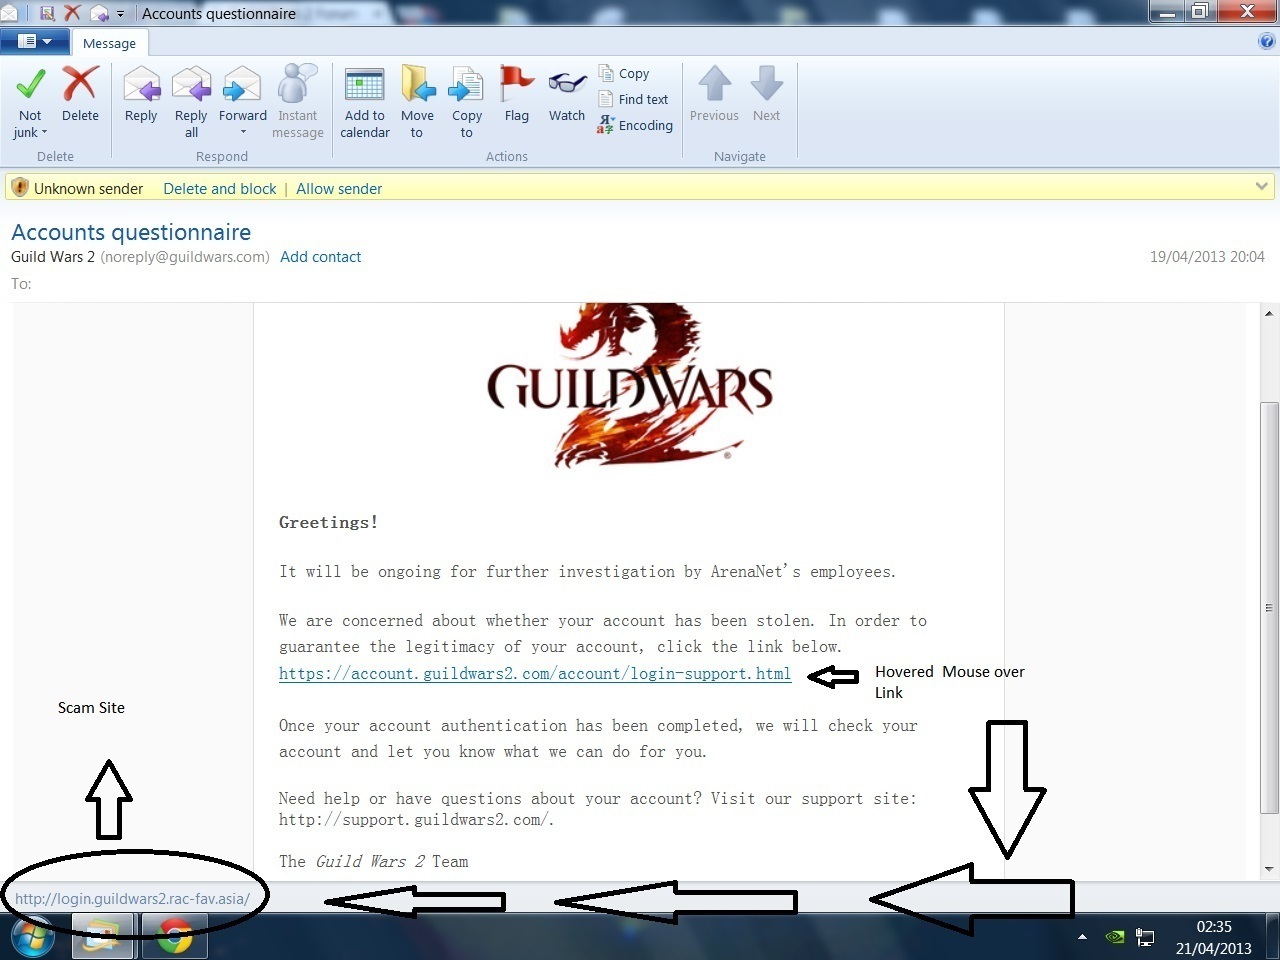Click the network tray icon
Screen dimensions: 1280x960
(x=1145, y=938)
